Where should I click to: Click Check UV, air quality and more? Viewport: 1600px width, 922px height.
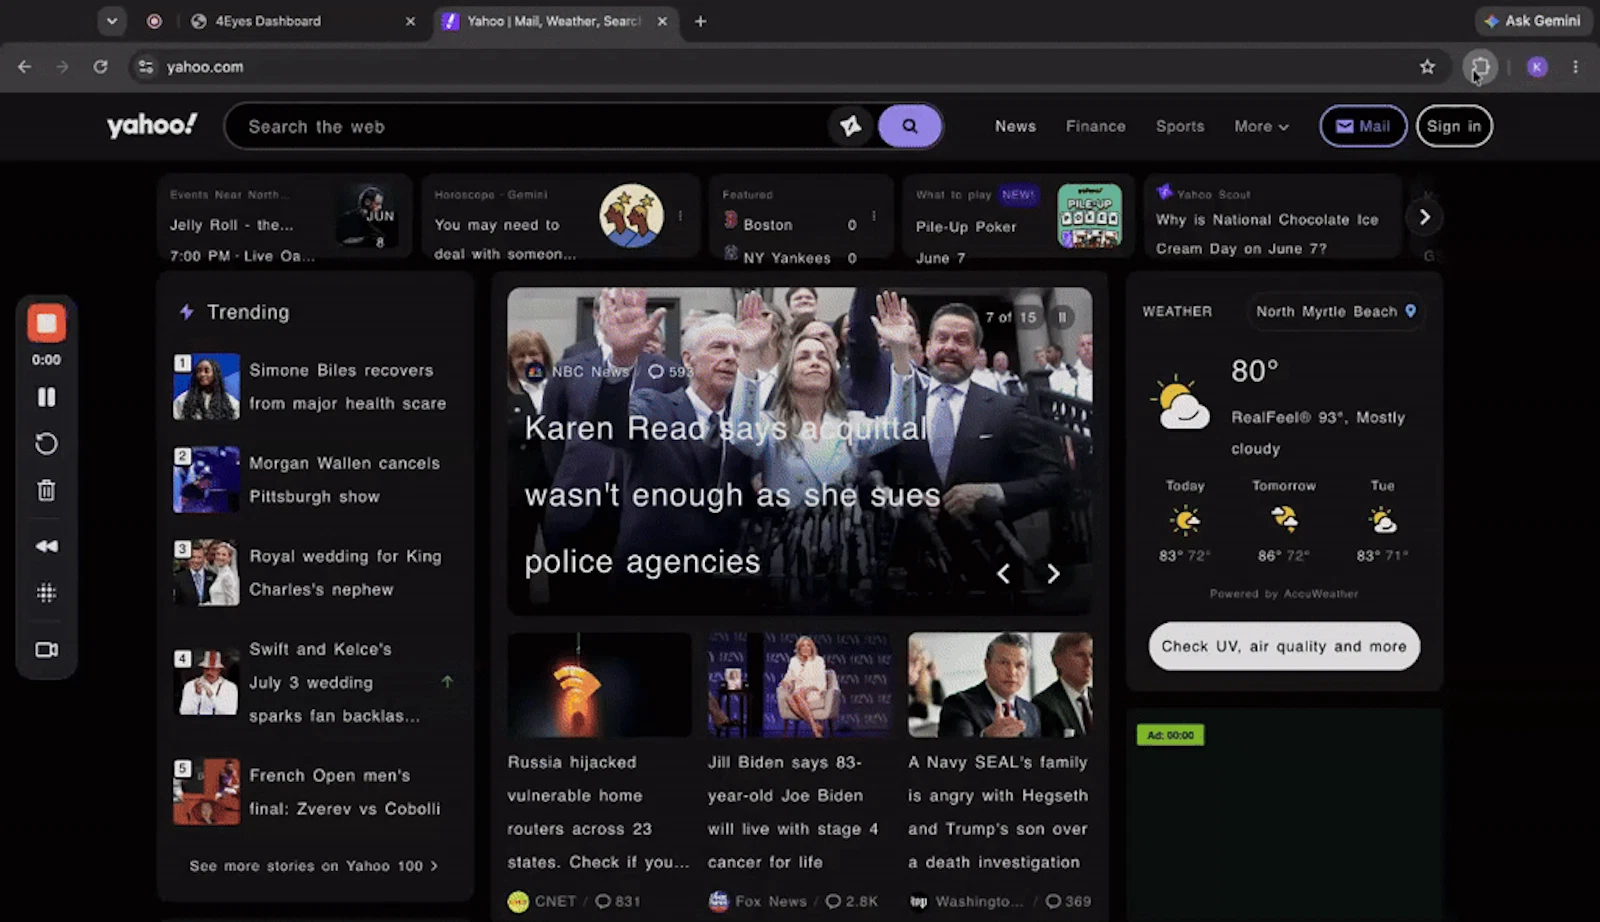pos(1284,647)
